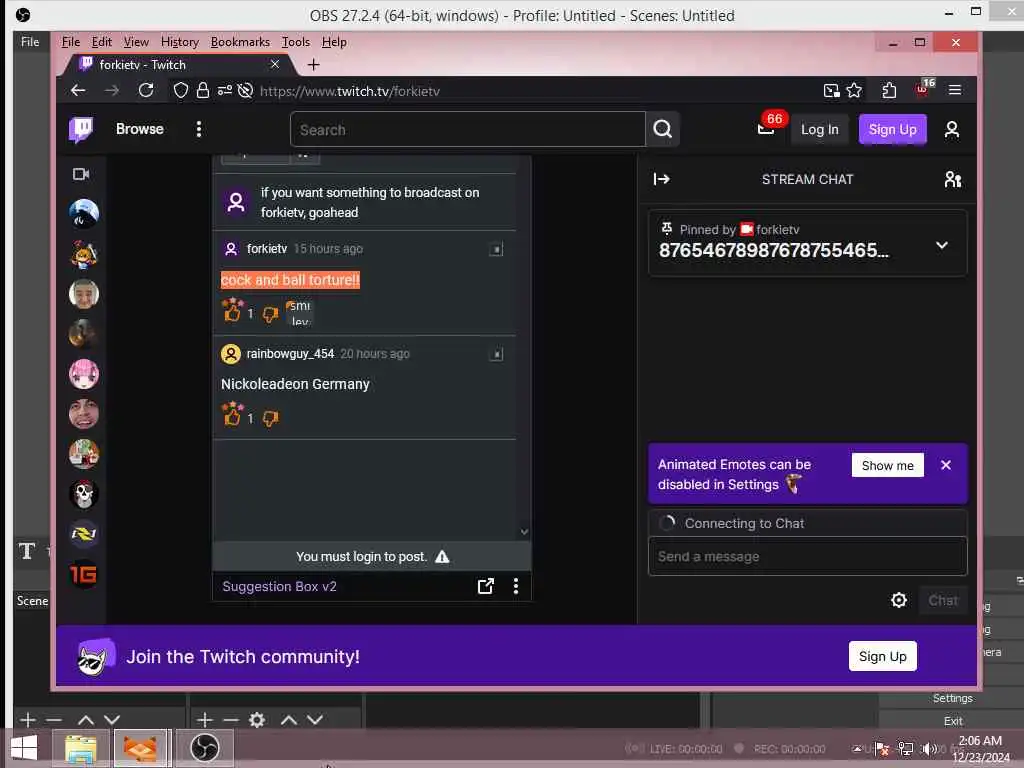Image resolution: width=1024 pixels, height=768 pixels.
Task: Click the Twitch logo home icon
Action: pos(82,129)
